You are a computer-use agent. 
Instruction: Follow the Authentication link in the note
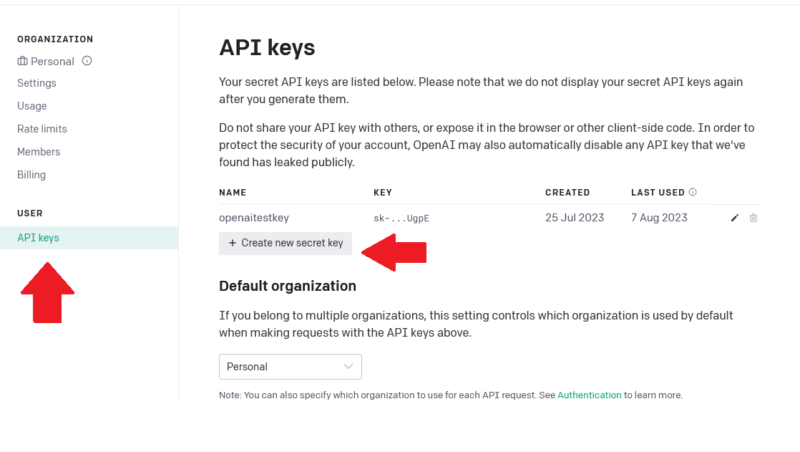tap(589, 395)
